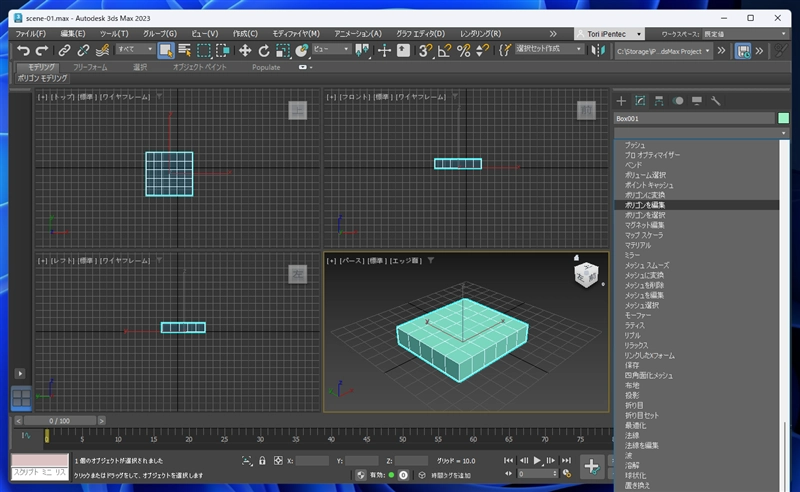Open the Tori iPentec user account dropdown

click(609, 34)
